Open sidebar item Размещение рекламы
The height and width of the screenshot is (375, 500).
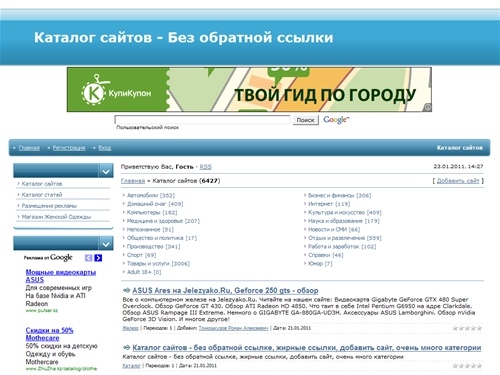click(x=49, y=206)
